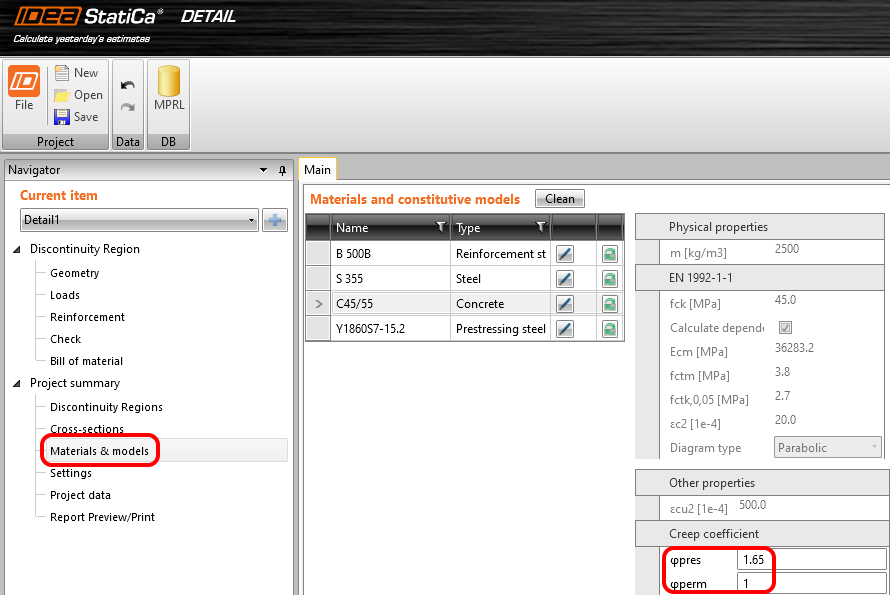Click the green icon in the C45/55 row
The height and width of the screenshot is (595, 890).
(x=610, y=304)
